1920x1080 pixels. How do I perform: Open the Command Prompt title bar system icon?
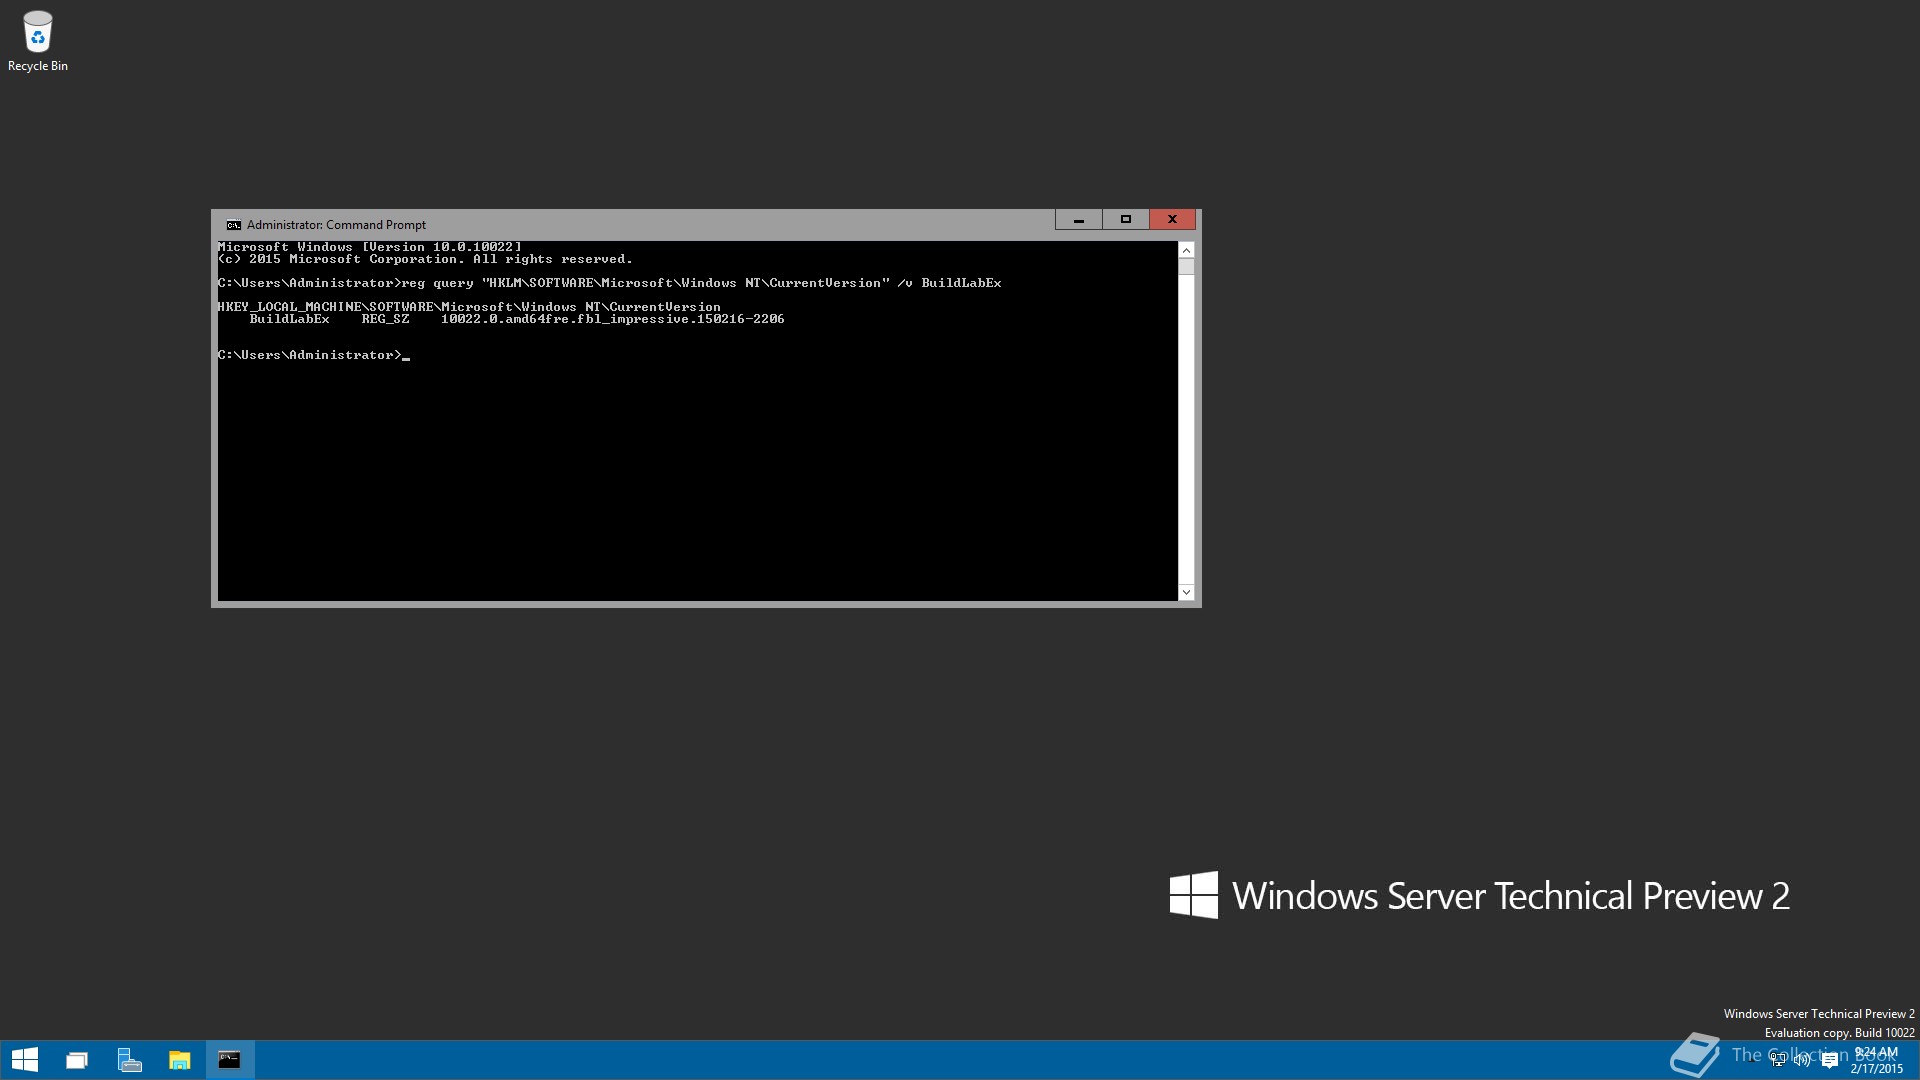click(233, 225)
